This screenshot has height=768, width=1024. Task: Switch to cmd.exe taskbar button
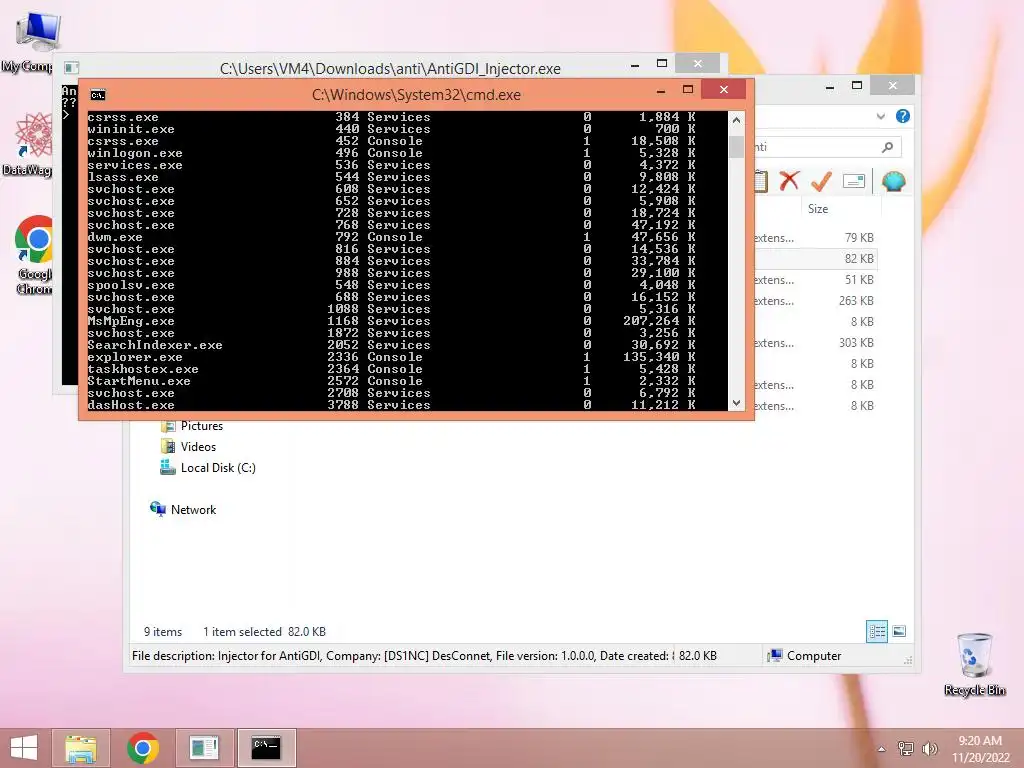pyautogui.click(x=266, y=748)
